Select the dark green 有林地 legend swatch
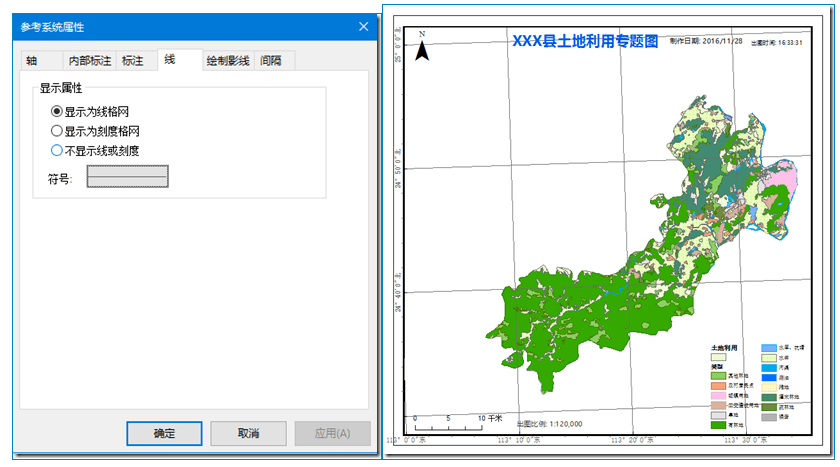 pyautogui.click(x=718, y=425)
